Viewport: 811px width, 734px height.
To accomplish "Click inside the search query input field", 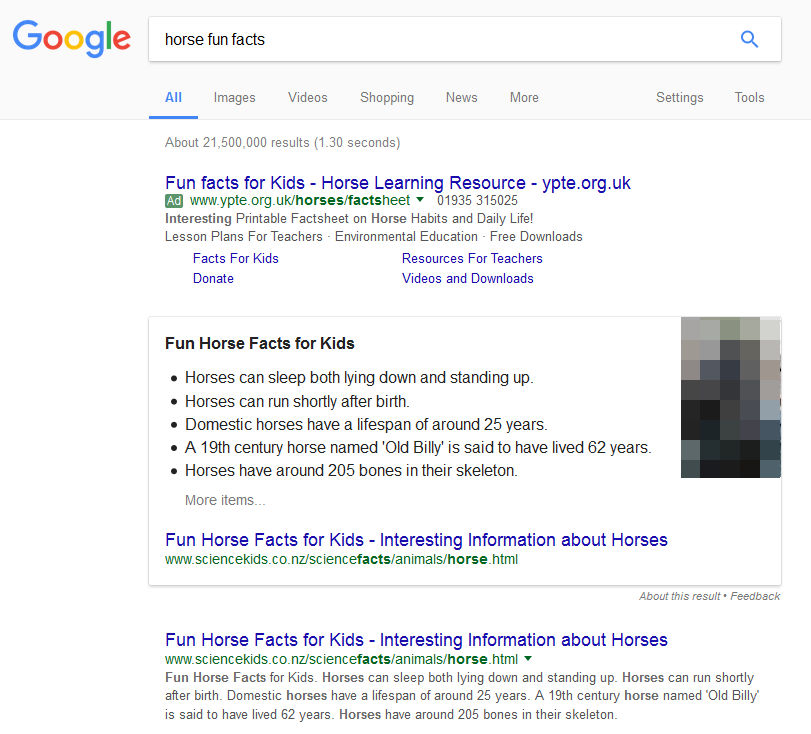I will [x=400, y=39].
